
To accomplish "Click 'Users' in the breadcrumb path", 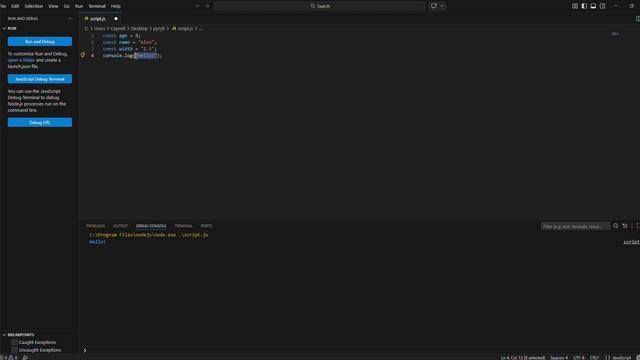I will tap(100, 29).
